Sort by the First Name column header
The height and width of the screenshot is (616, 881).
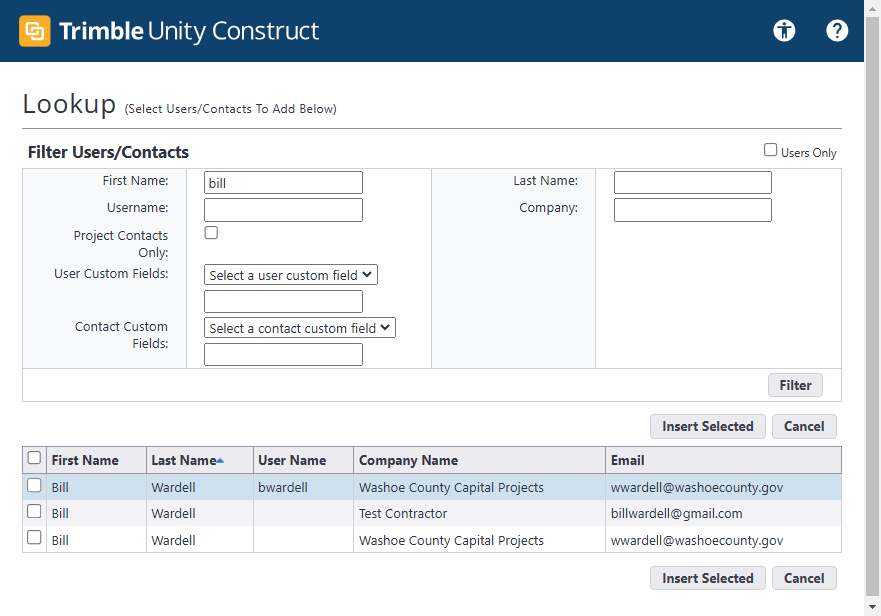point(85,460)
